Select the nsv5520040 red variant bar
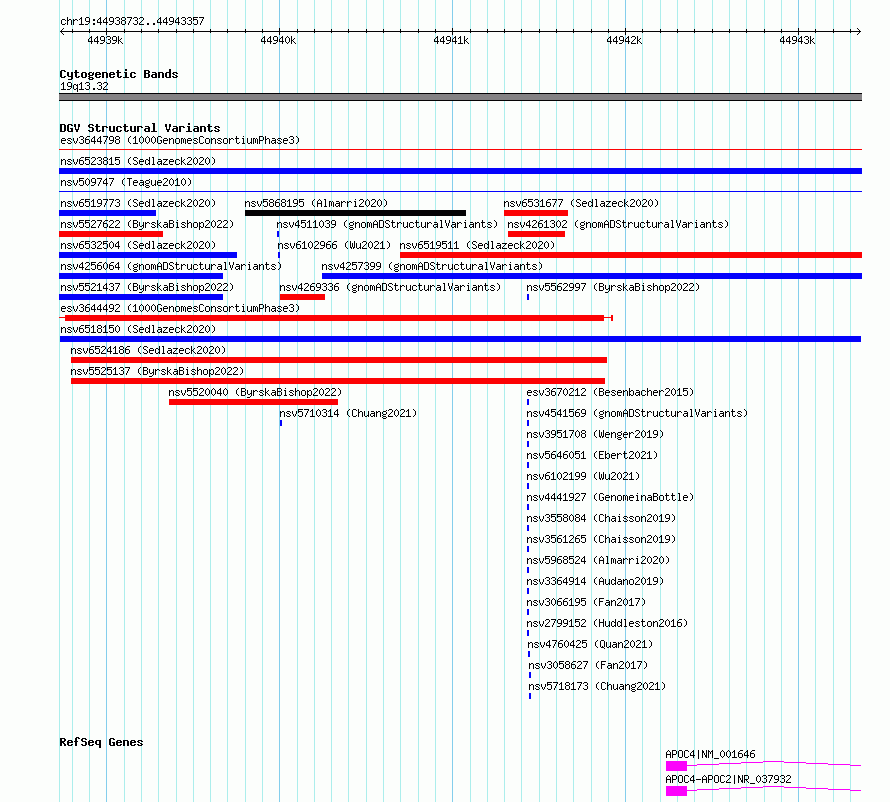Viewport: 890px width, 802px height. tap(253, 402)
